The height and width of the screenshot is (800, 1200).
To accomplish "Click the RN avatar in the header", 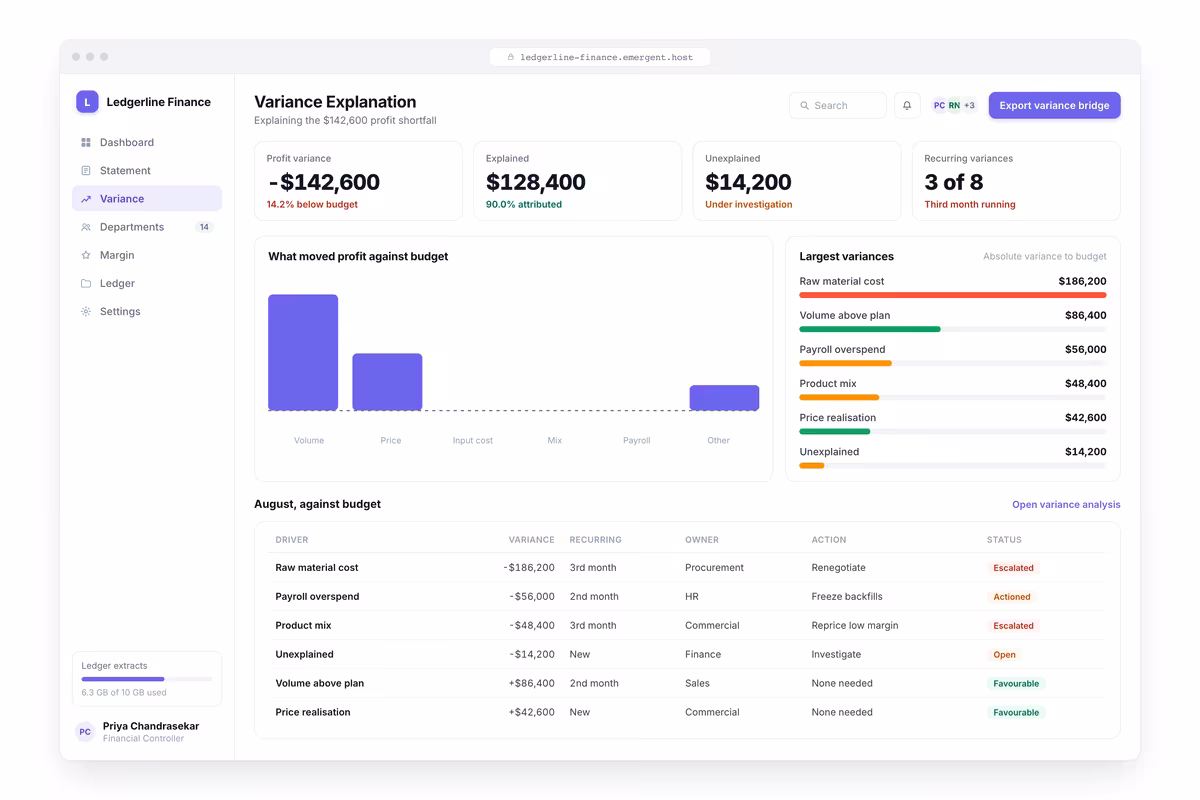I will [x=954, y=105].
